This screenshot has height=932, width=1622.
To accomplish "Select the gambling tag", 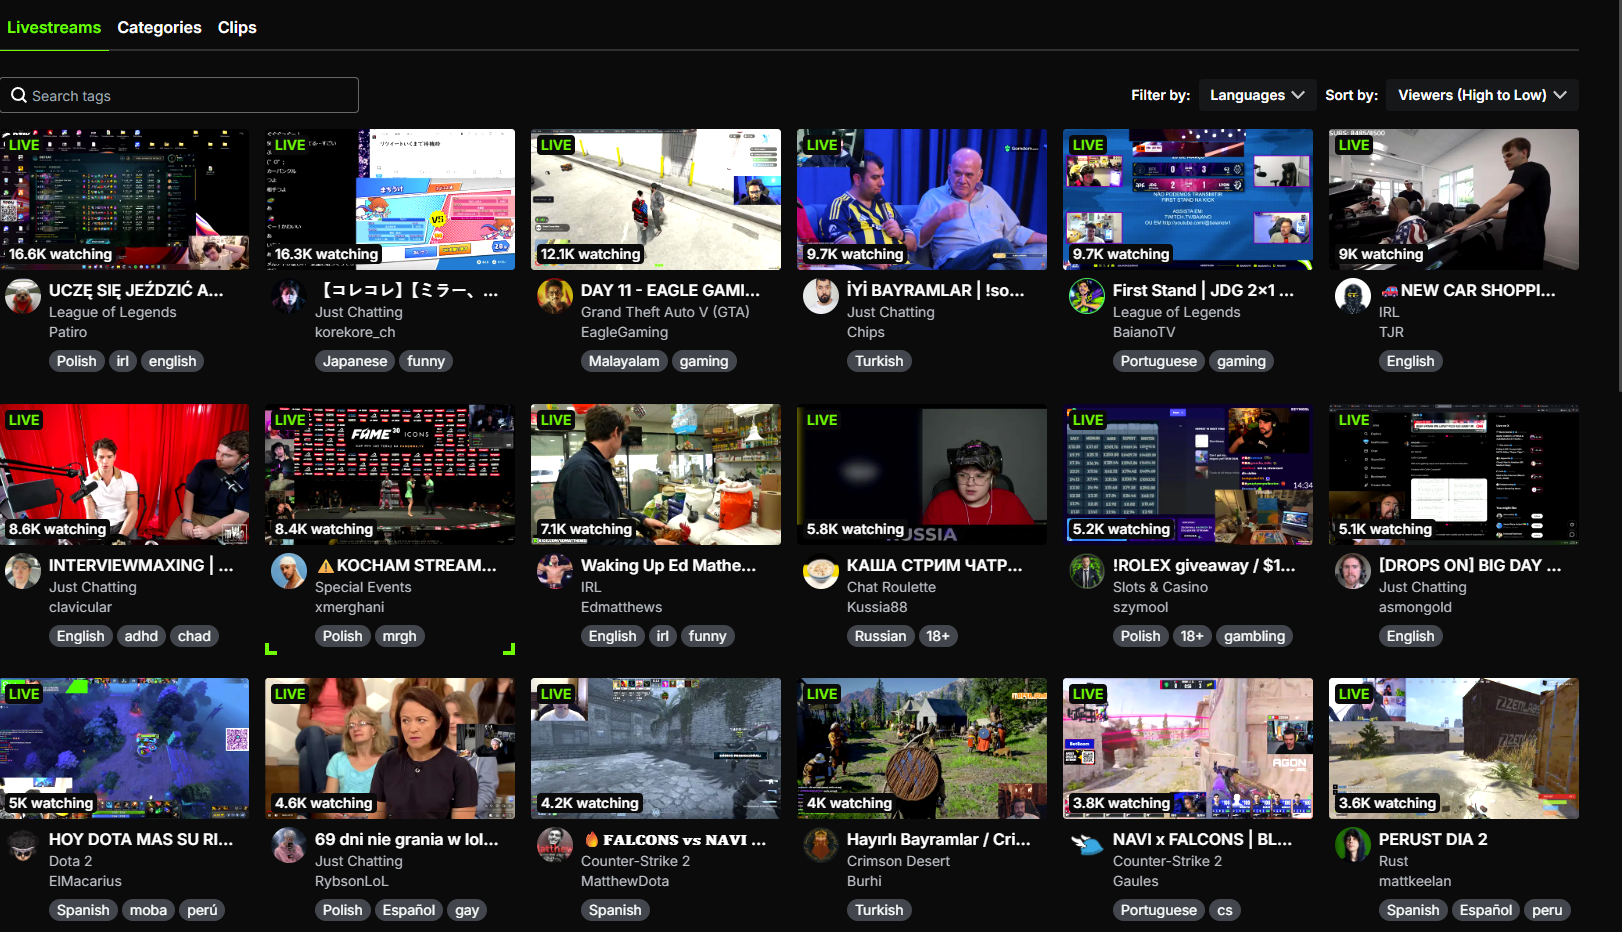I will click(x=1254, y=636).
